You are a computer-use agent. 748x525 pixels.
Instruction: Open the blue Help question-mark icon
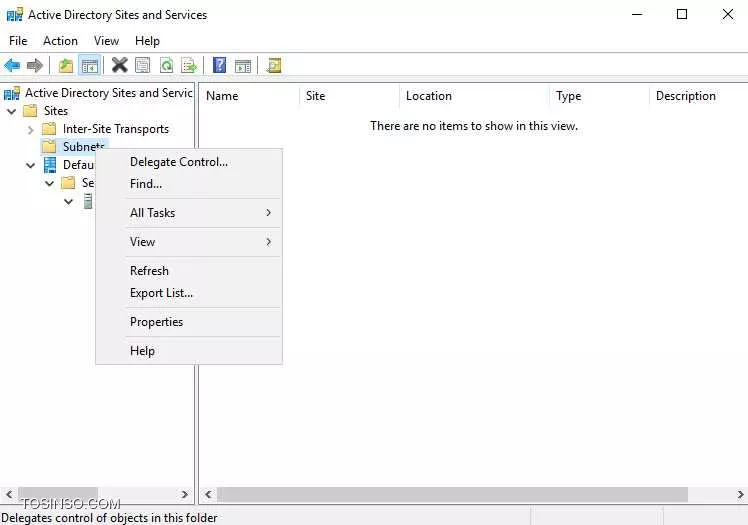[219, 65]
